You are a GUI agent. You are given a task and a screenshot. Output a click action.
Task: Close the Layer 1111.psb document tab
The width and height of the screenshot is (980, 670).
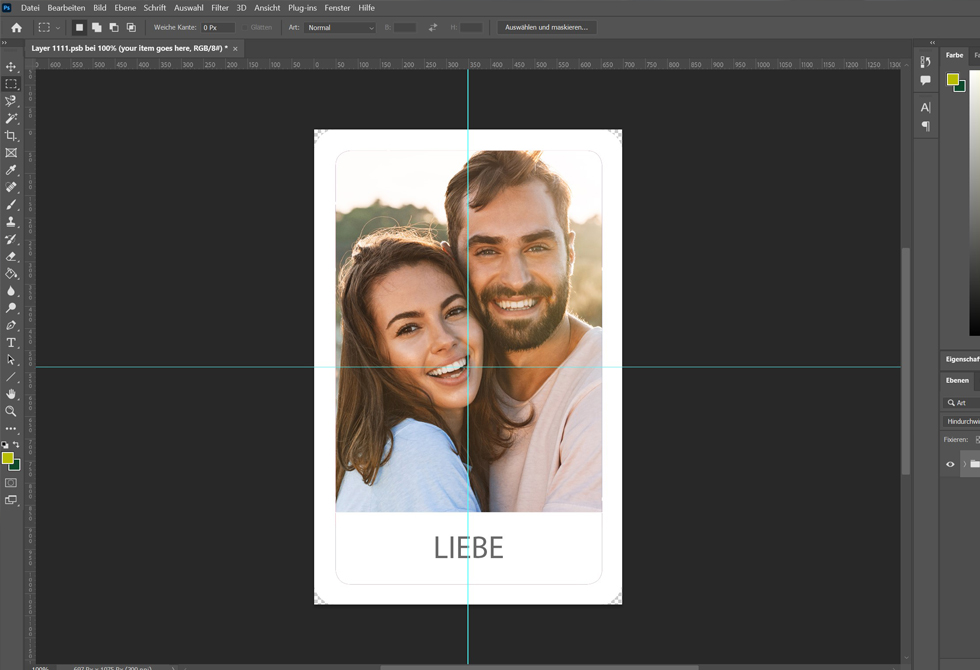(235, 49)
